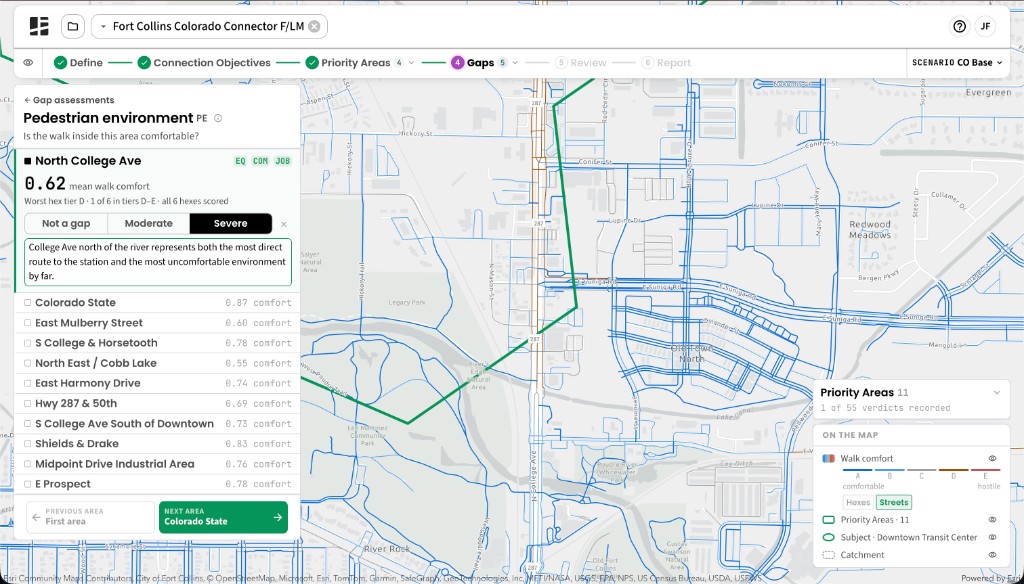
Task: Open the SCENARIO CO Base dropdown
Action: click(957, 63)
